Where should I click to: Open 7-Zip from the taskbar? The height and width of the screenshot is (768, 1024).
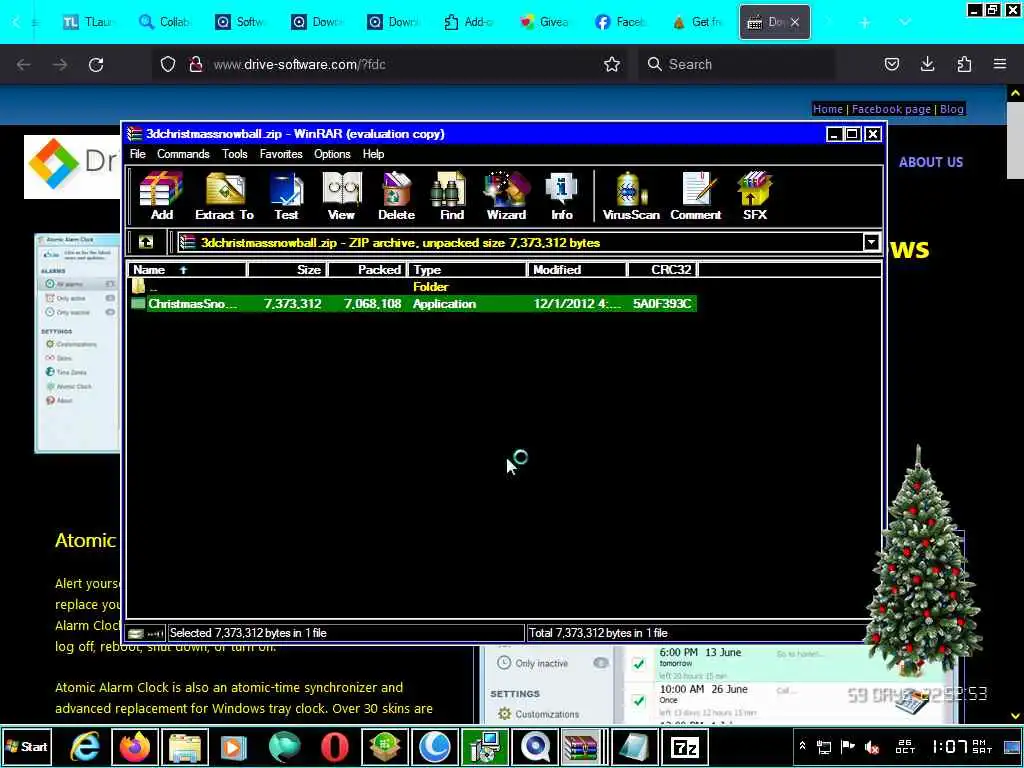point(684,746)
